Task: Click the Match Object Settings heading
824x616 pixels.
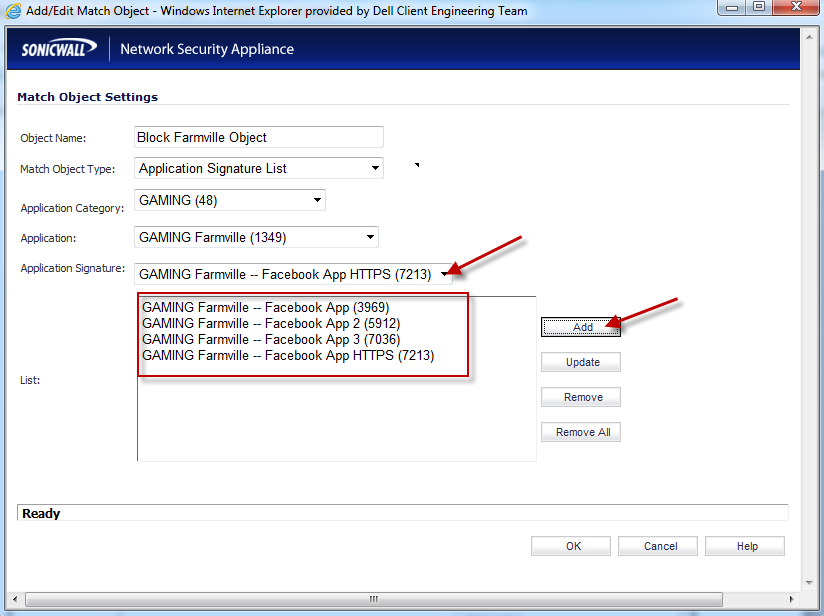Action: tap(87, 97)
